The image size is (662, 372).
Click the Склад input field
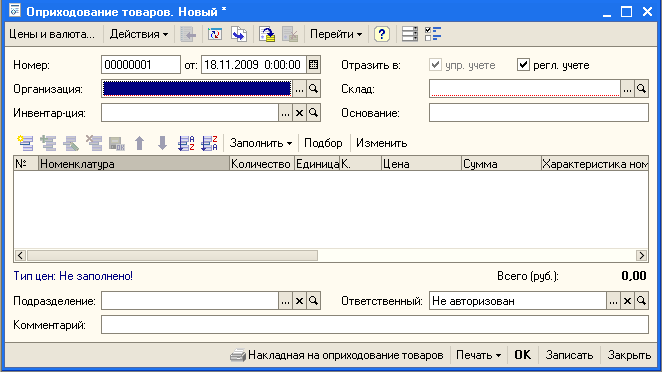[x=525, y=89]
